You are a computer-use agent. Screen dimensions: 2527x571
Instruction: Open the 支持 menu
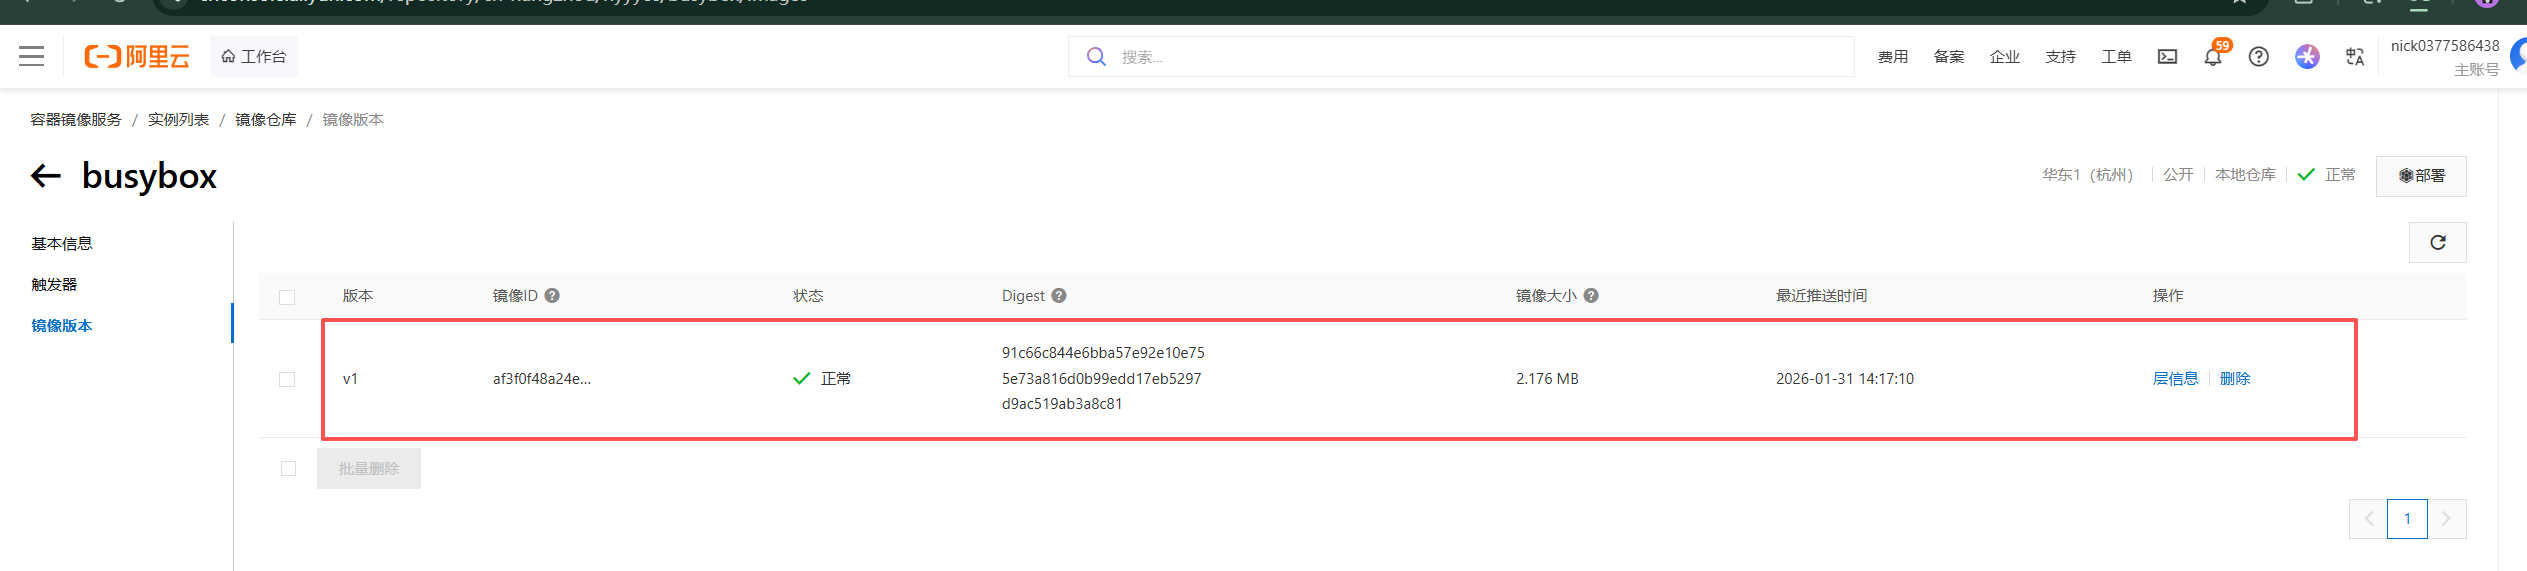point(2061,56)
